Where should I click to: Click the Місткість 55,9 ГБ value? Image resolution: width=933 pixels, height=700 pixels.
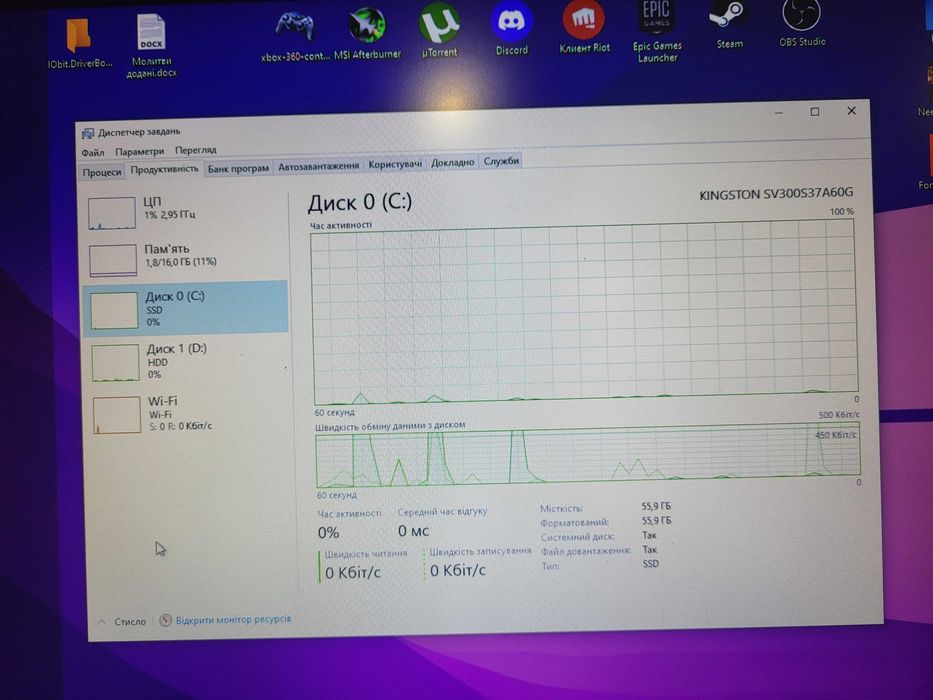click(x=656, y=506)
